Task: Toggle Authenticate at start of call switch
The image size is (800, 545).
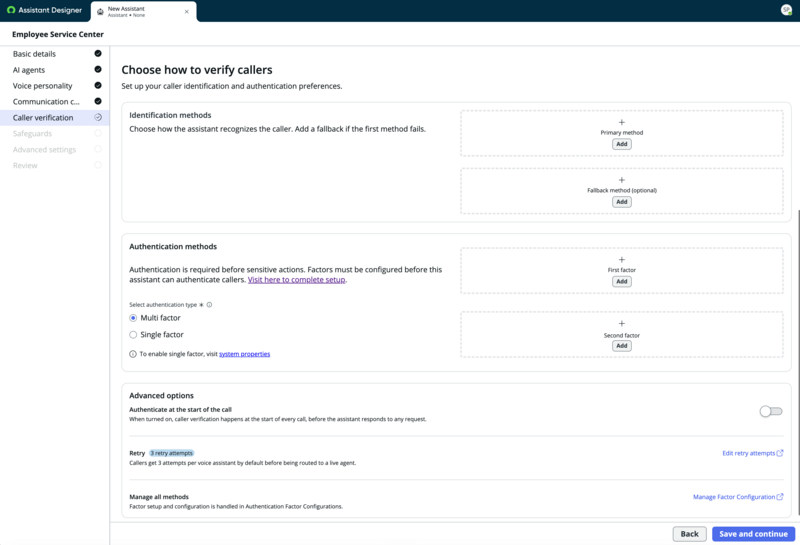Action: [x=770, y=411]
